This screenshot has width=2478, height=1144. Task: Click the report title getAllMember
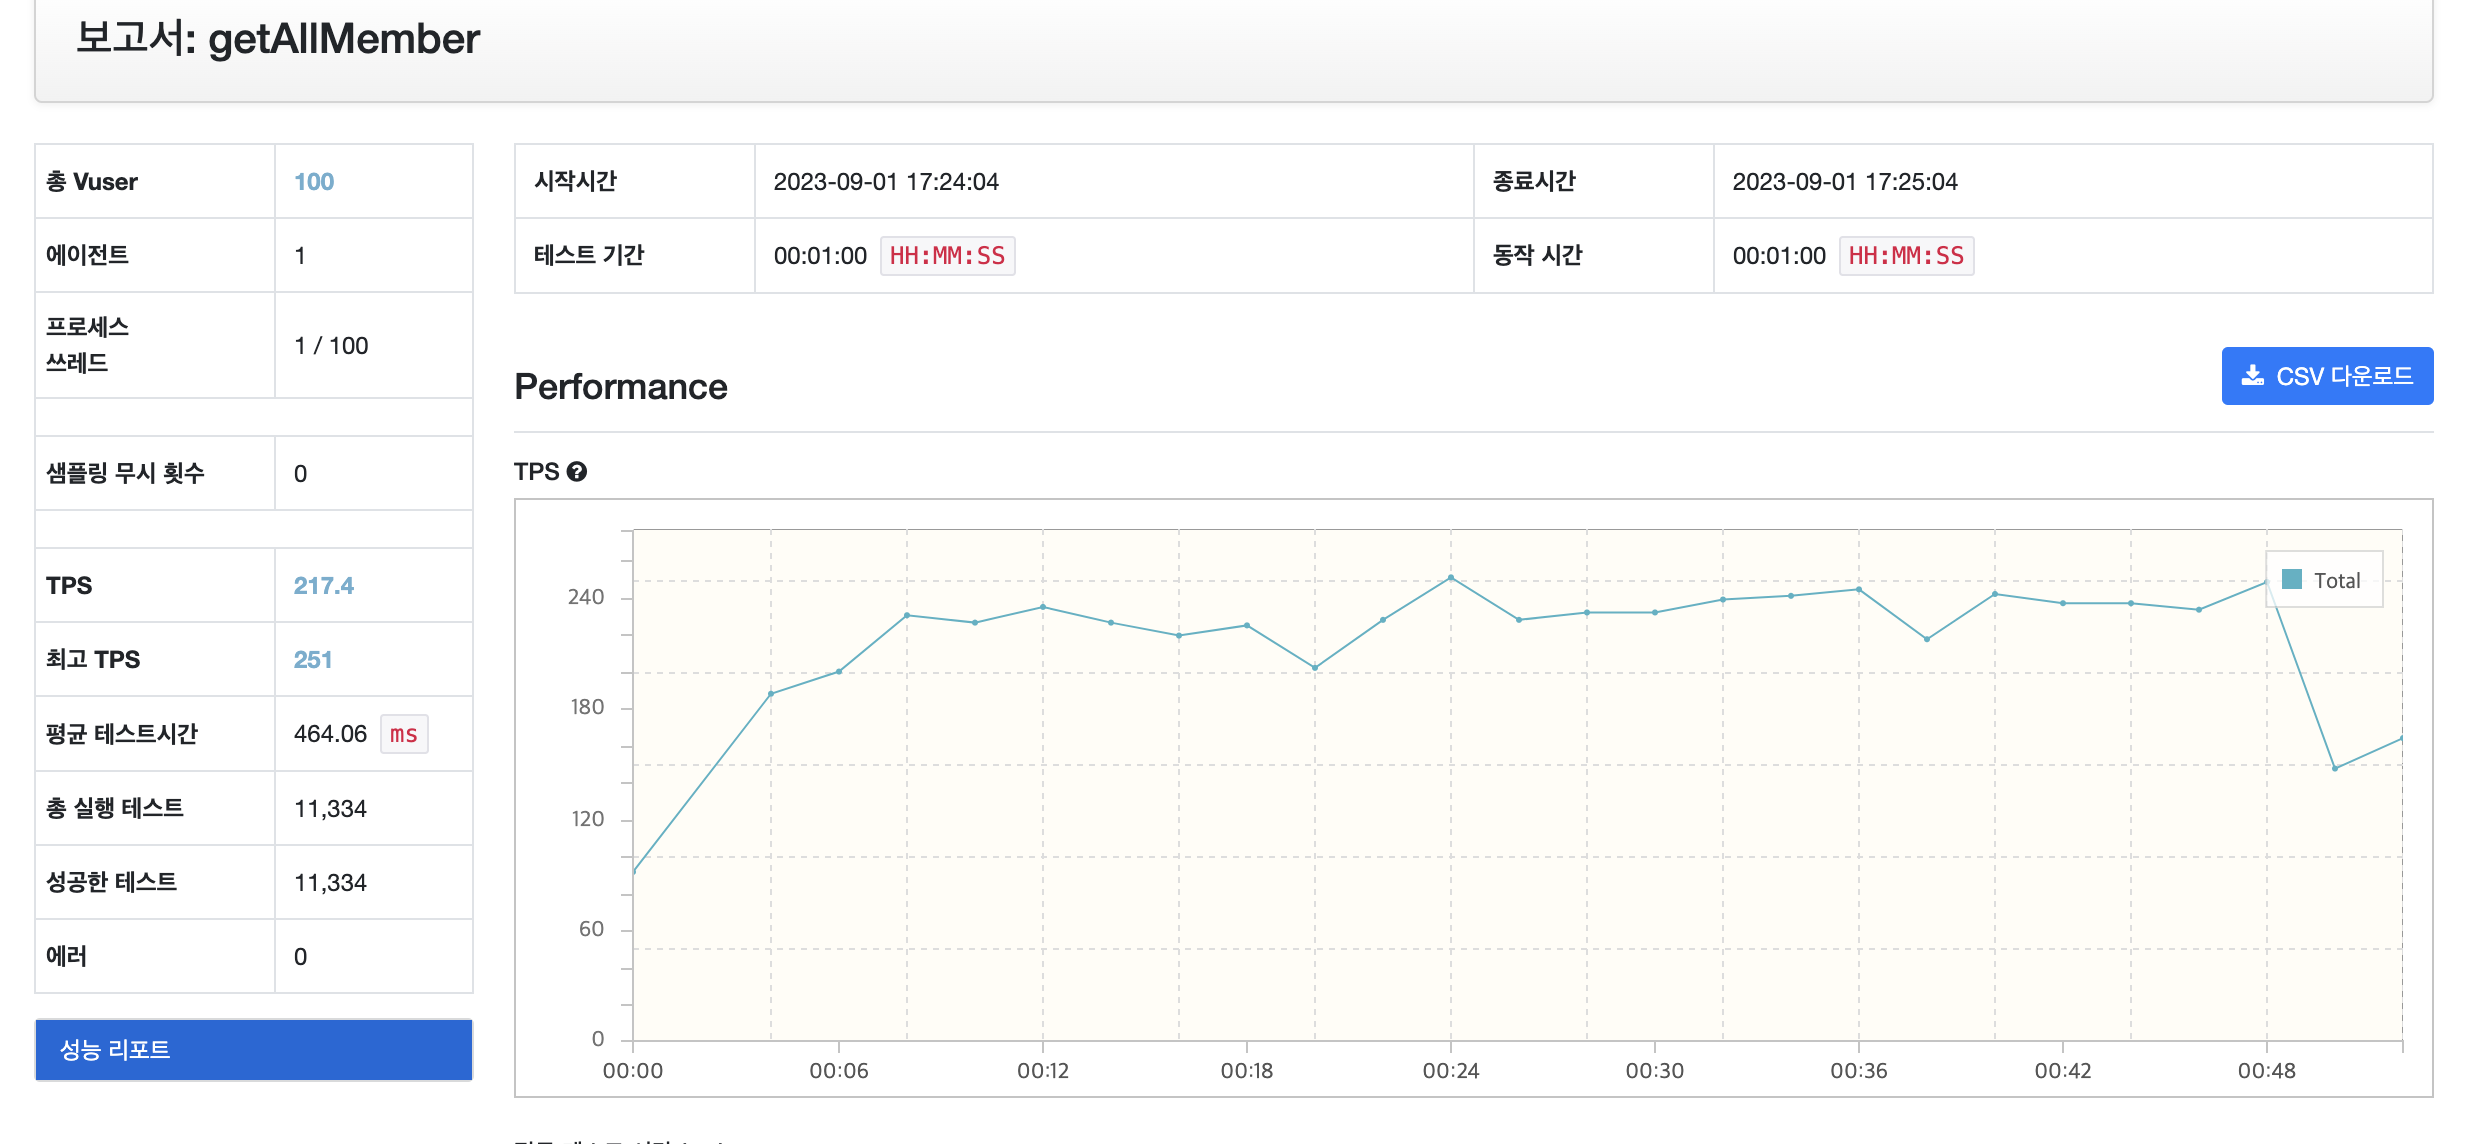click(344, 40)
